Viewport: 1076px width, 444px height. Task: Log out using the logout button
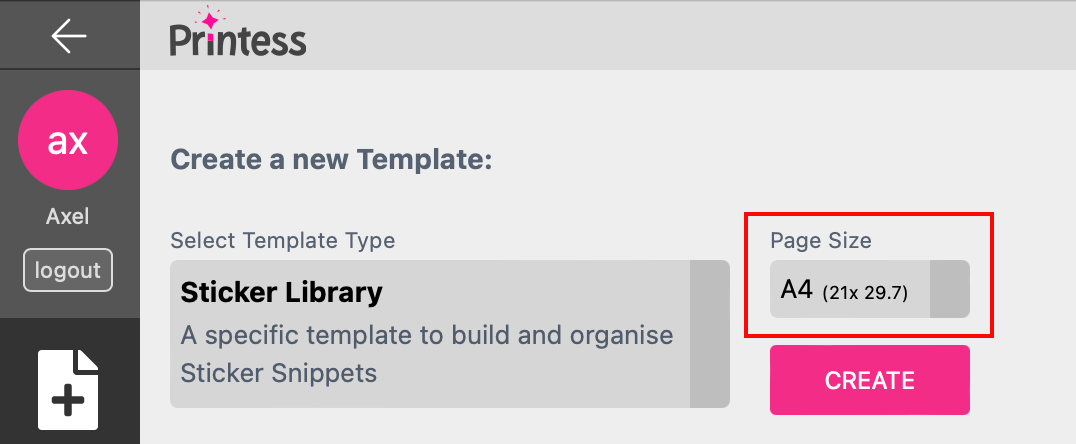pyautogui.click(x=68, y=270)
